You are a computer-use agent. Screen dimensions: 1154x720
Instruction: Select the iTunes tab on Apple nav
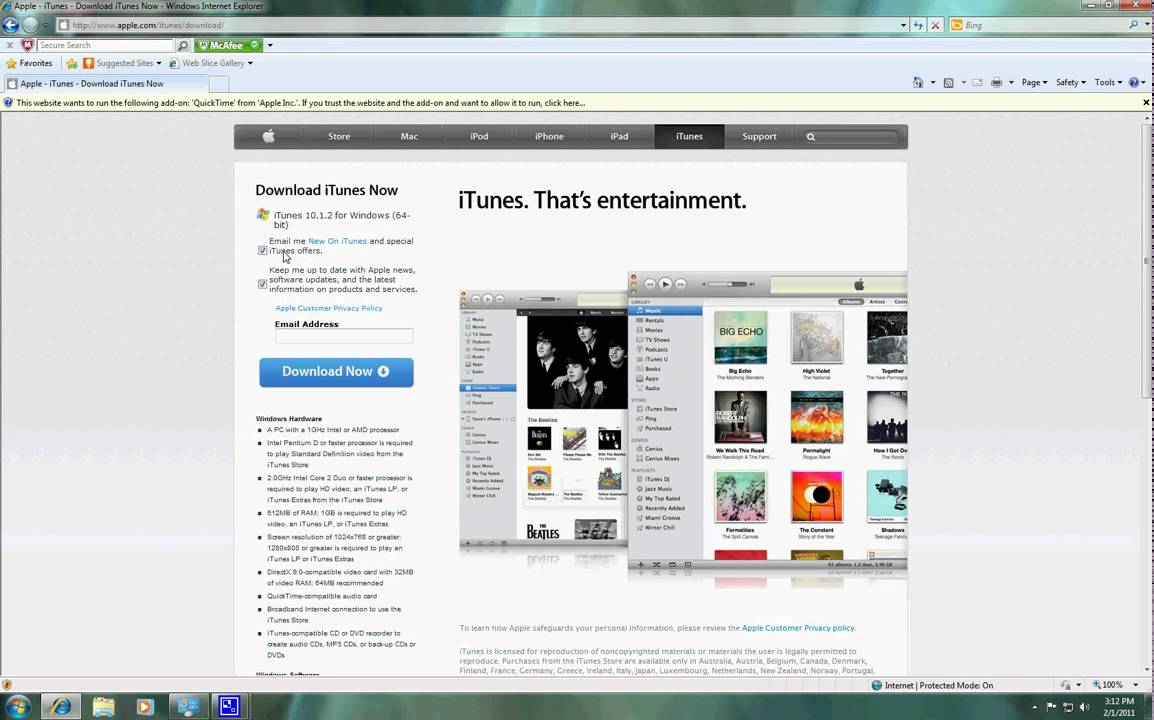[x=690, y=136]
